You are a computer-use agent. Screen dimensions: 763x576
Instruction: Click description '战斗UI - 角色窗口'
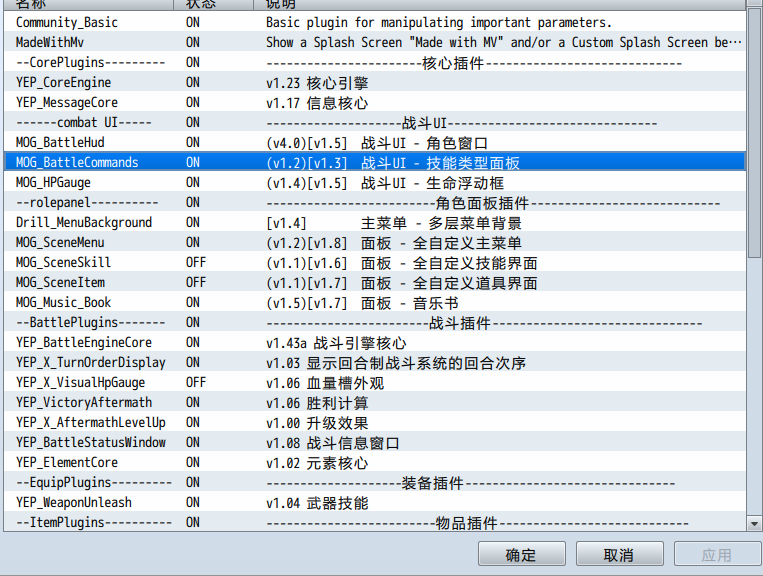click(x=424, y=143)
